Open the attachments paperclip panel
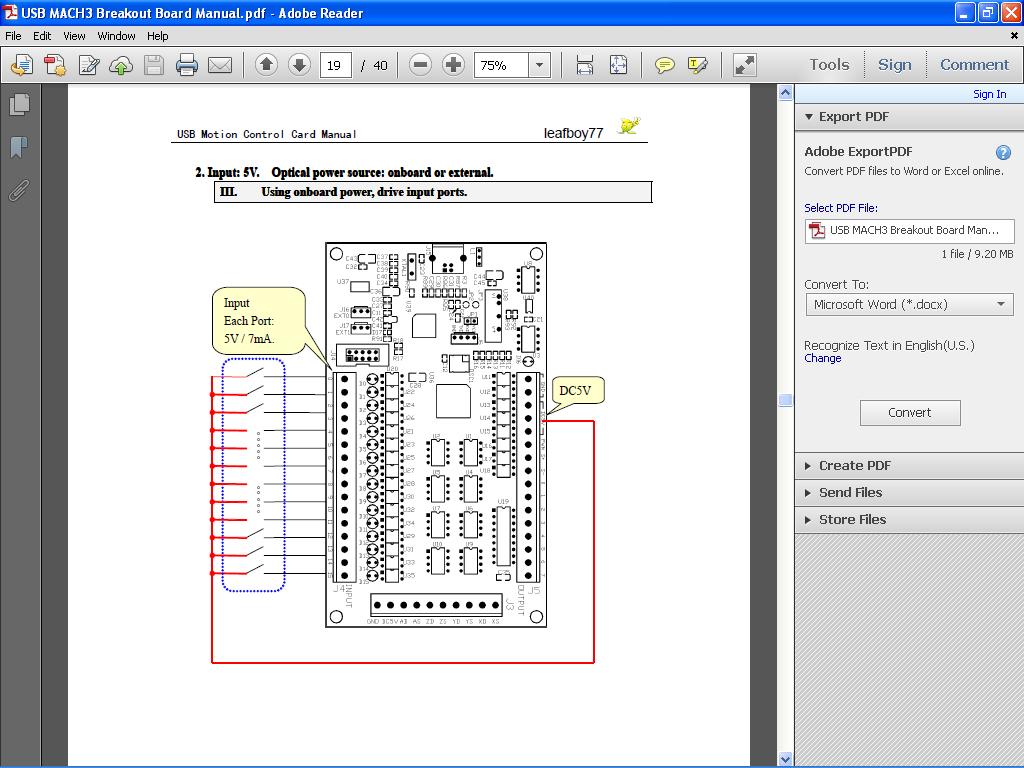 coord(18,190)
